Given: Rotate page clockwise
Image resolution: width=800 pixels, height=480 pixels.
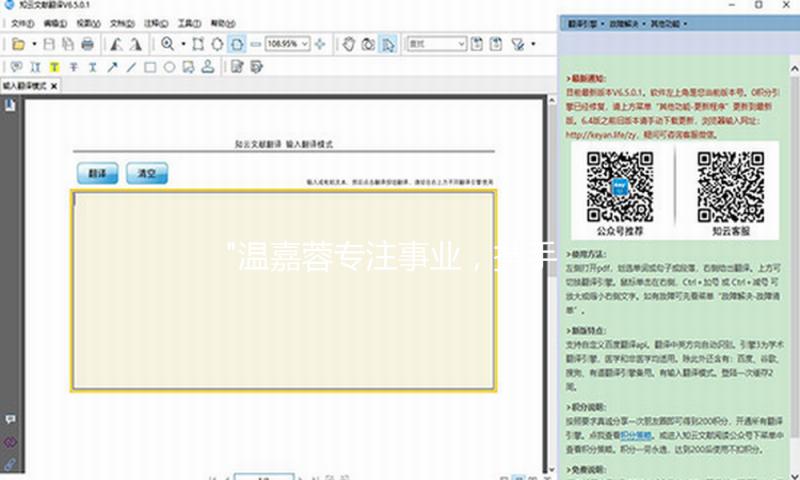Looking at the screenshot, I should (x=135, y=44).
